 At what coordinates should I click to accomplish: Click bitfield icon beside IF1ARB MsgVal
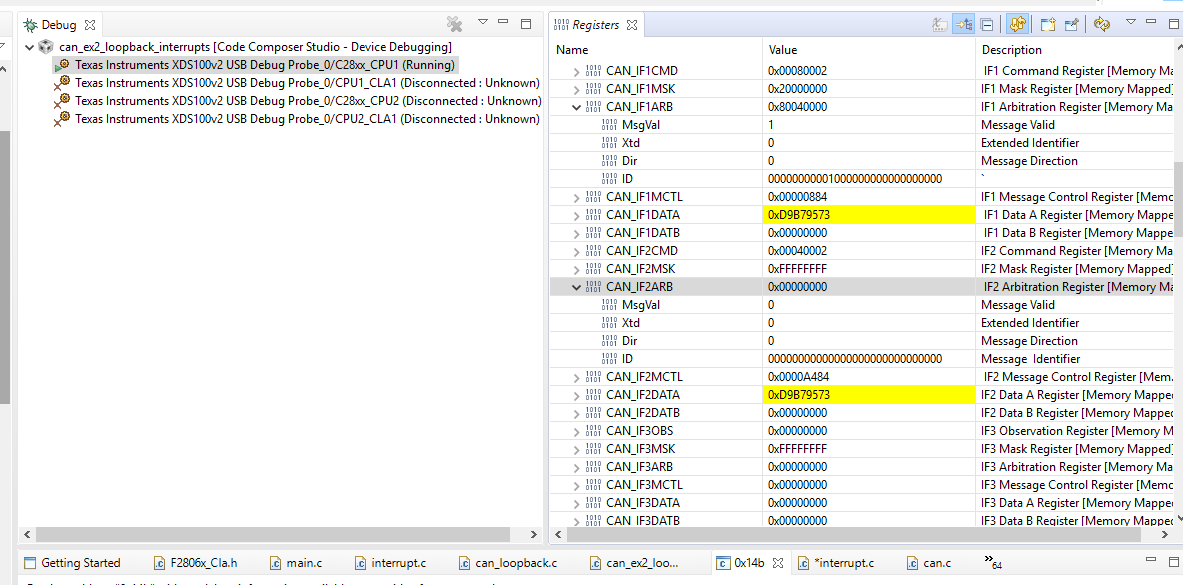(x=610, y=125)
